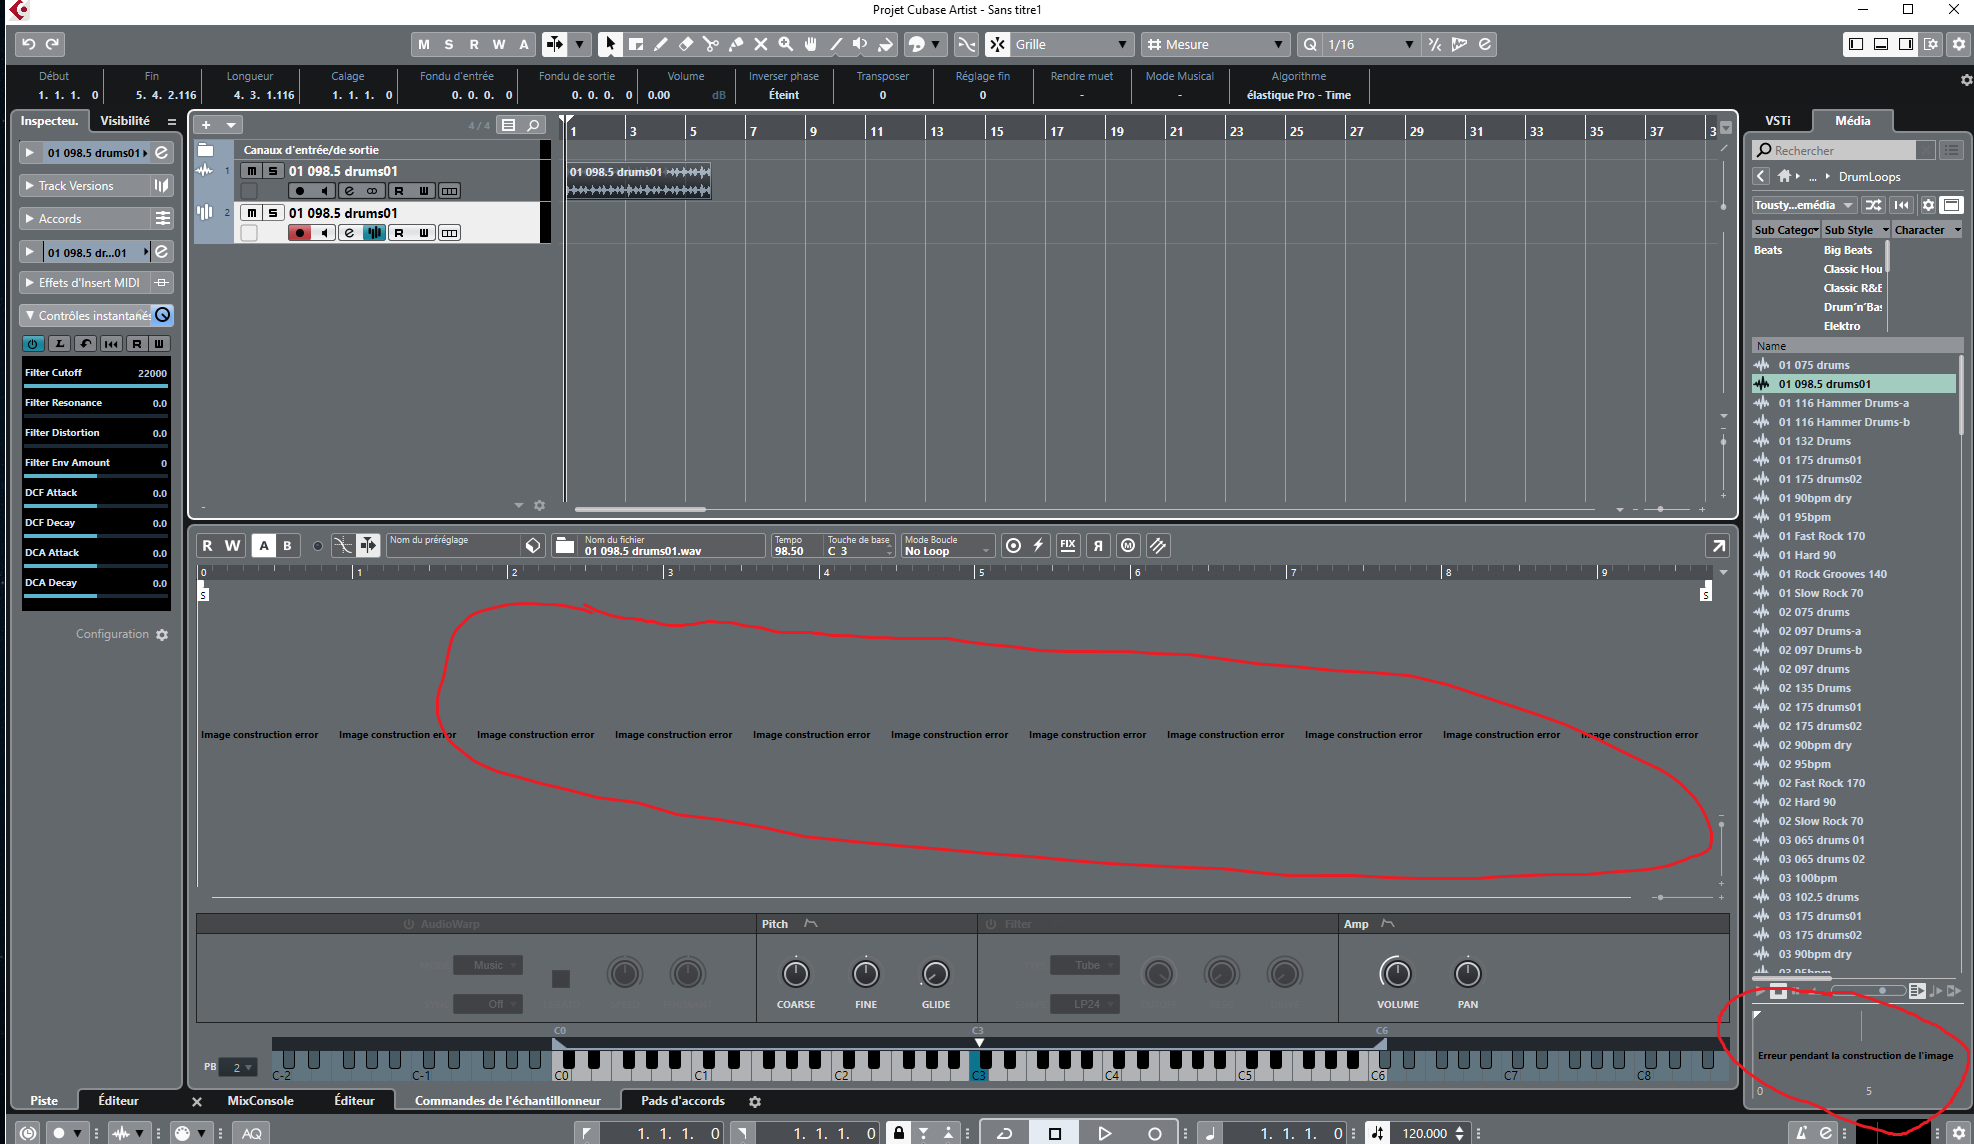Toggle sampler Monophonic mode icon
This screenshot has height=1144, width=1974.
[x=1128, y=545]
